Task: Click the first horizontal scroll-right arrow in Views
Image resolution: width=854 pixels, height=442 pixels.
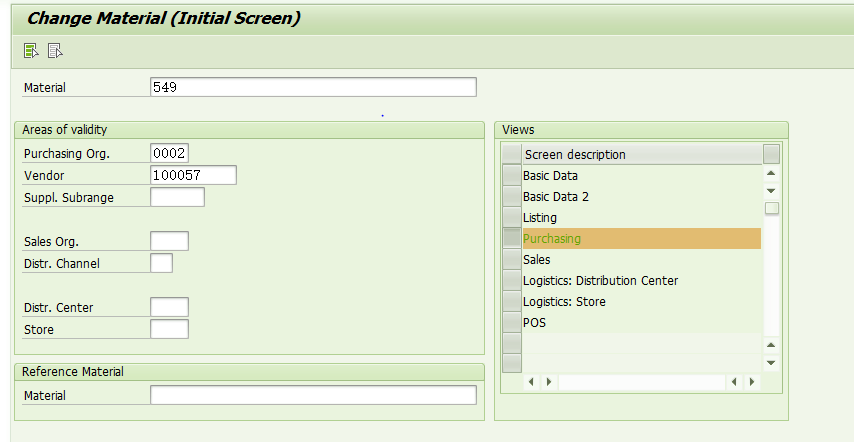Action: pyautogui.click(x=549, y=382)
